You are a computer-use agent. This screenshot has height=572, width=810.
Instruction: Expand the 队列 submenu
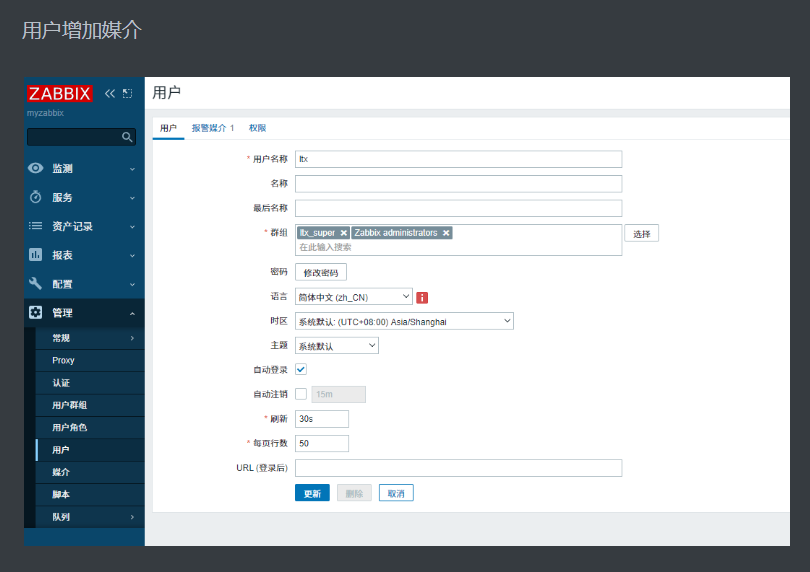pyautogui.click(x=132, y=517)
